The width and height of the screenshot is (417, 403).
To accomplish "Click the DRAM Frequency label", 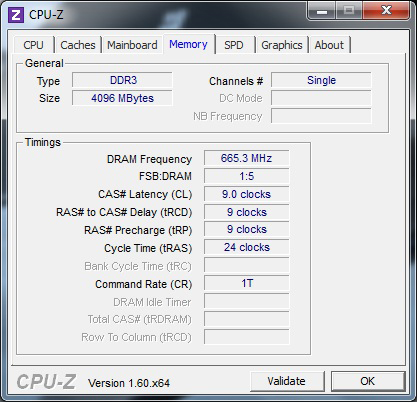I will 149,159.
